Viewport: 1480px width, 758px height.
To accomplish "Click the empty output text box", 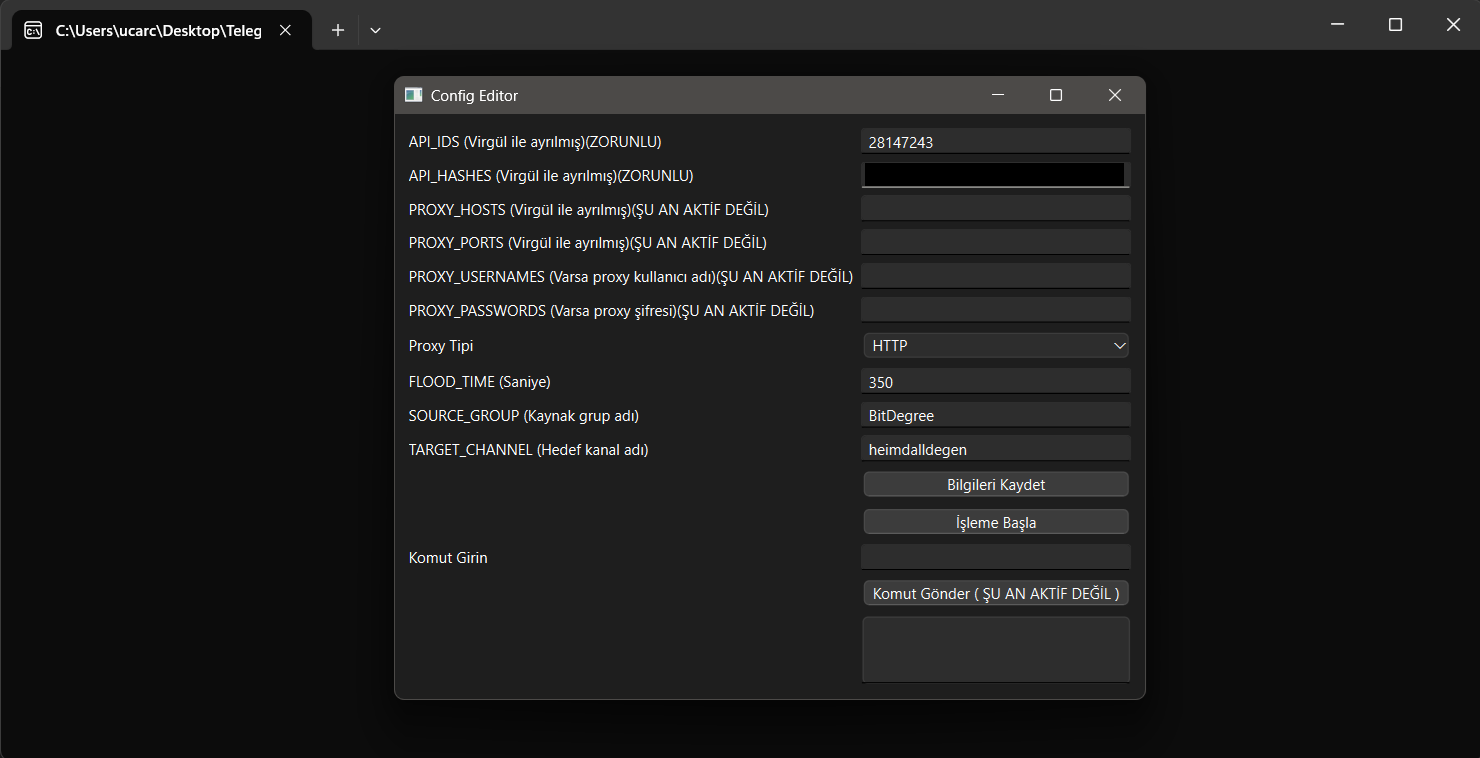I will pyautogui.click(x=996, y=650).
